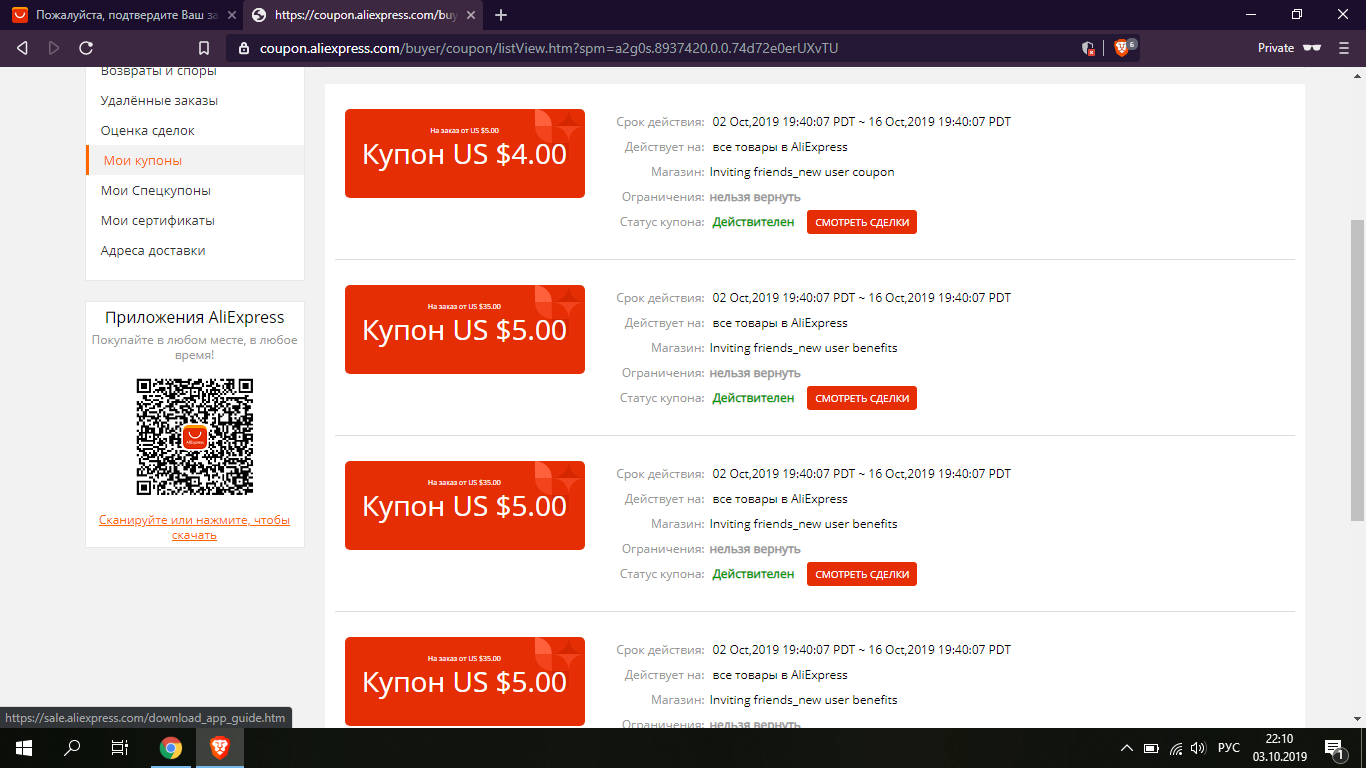Click the volume speaker tray icon
The width and height of the screenshot is (1366, 768).
point(1198,748)
